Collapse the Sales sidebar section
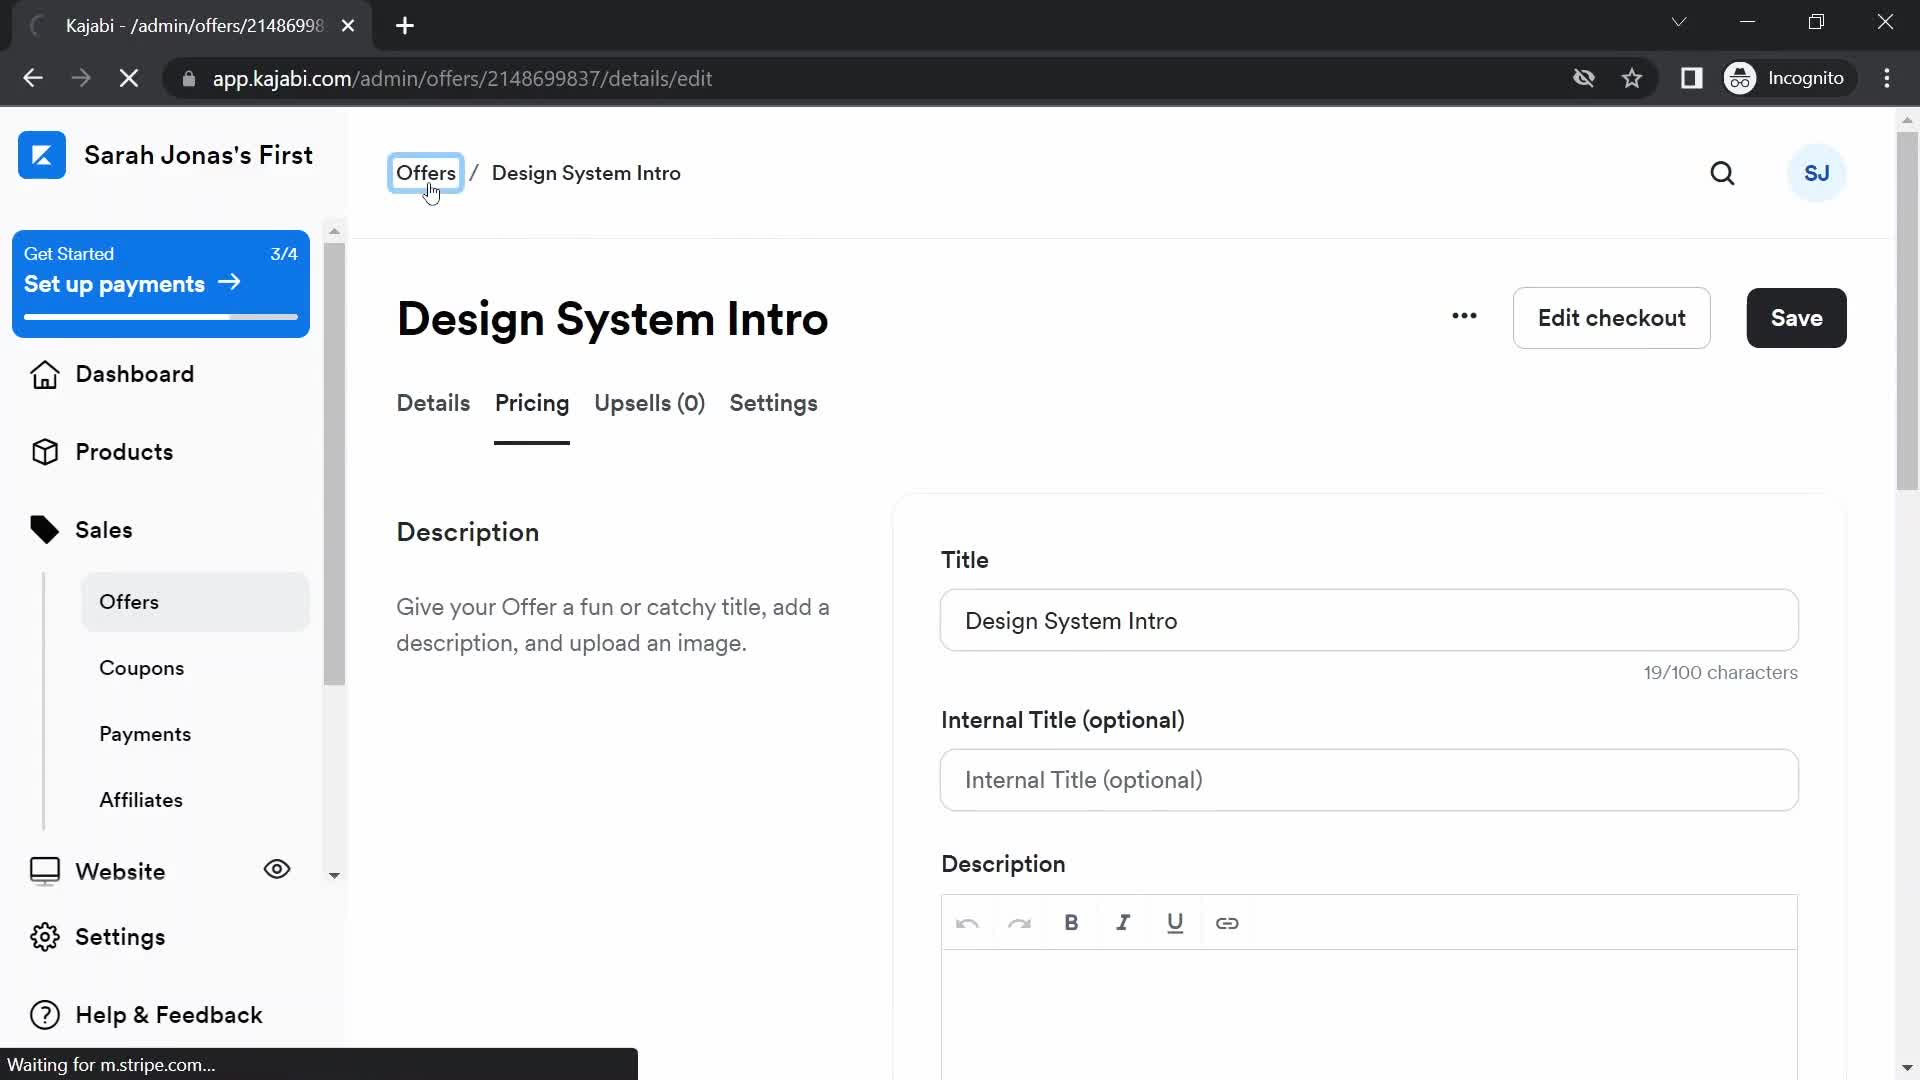 pyautogui.click(x=104, y=530)
